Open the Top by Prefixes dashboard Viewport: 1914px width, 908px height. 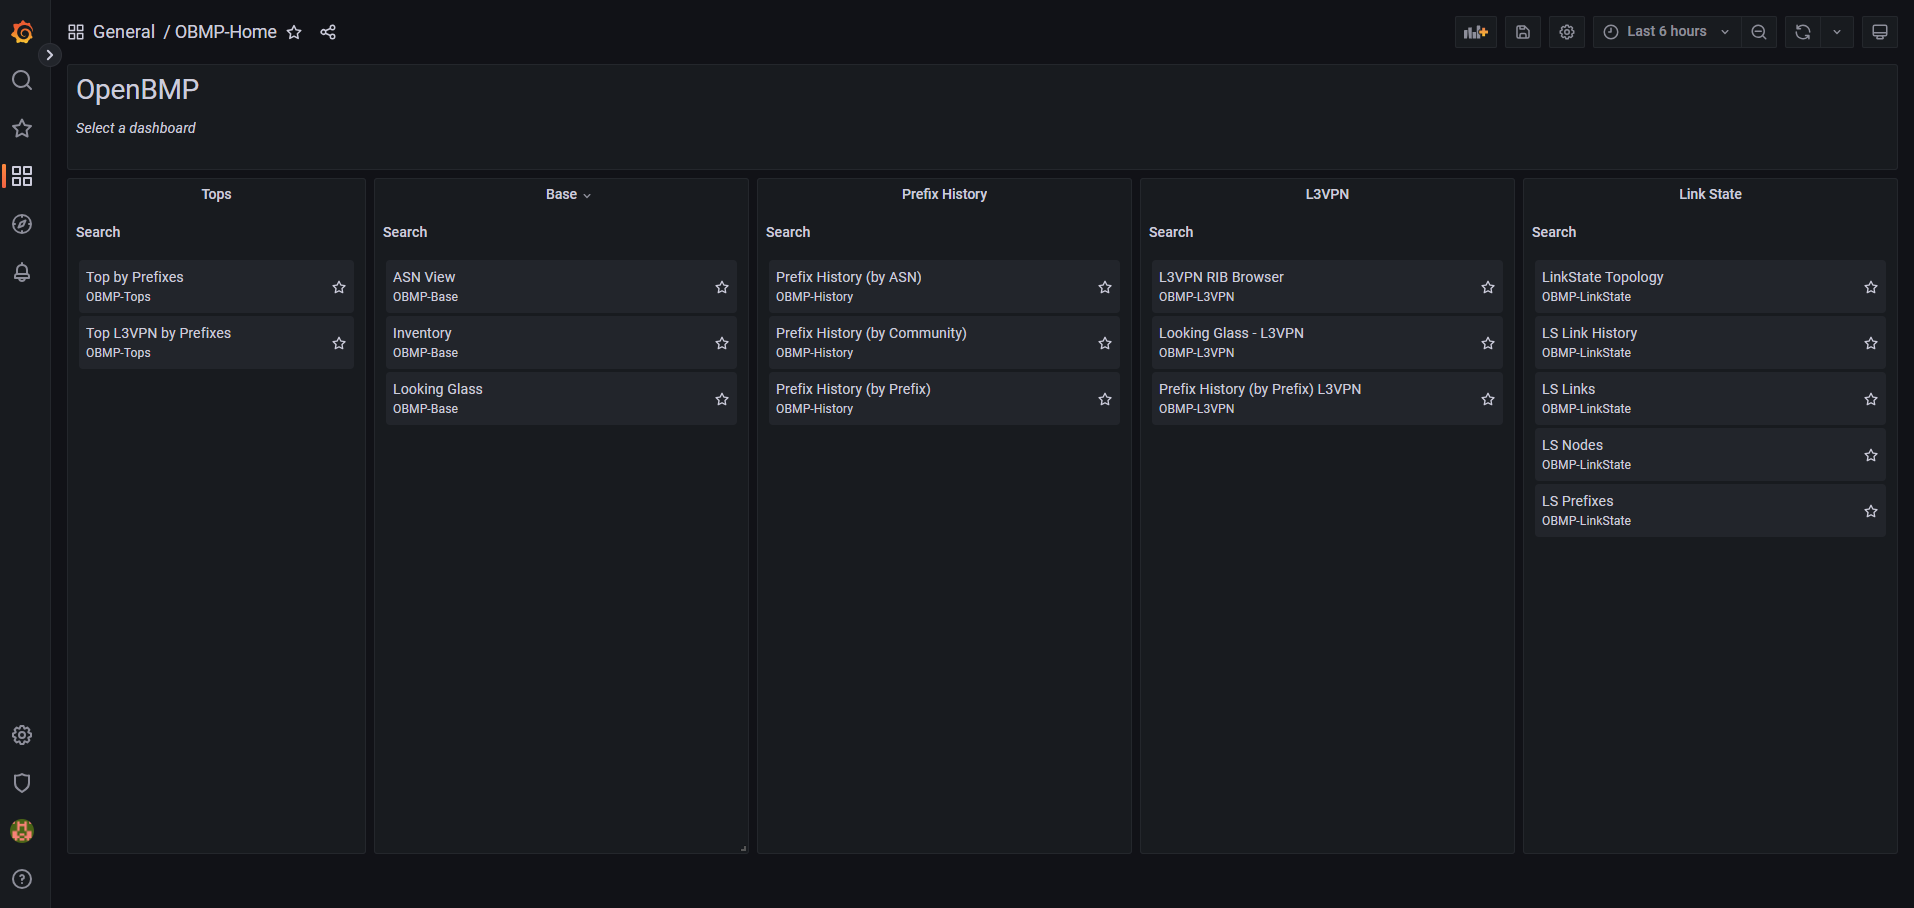(x=135, y=277)
